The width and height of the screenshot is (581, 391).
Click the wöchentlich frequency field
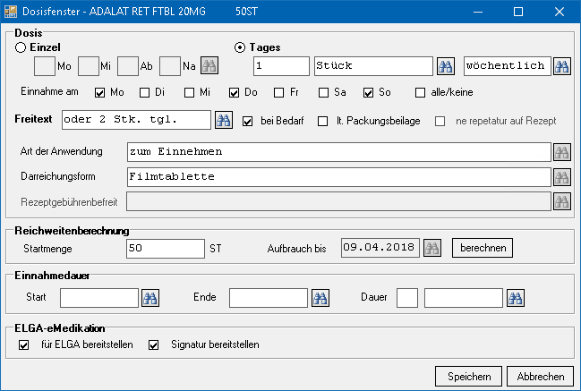tap(507, 66)
